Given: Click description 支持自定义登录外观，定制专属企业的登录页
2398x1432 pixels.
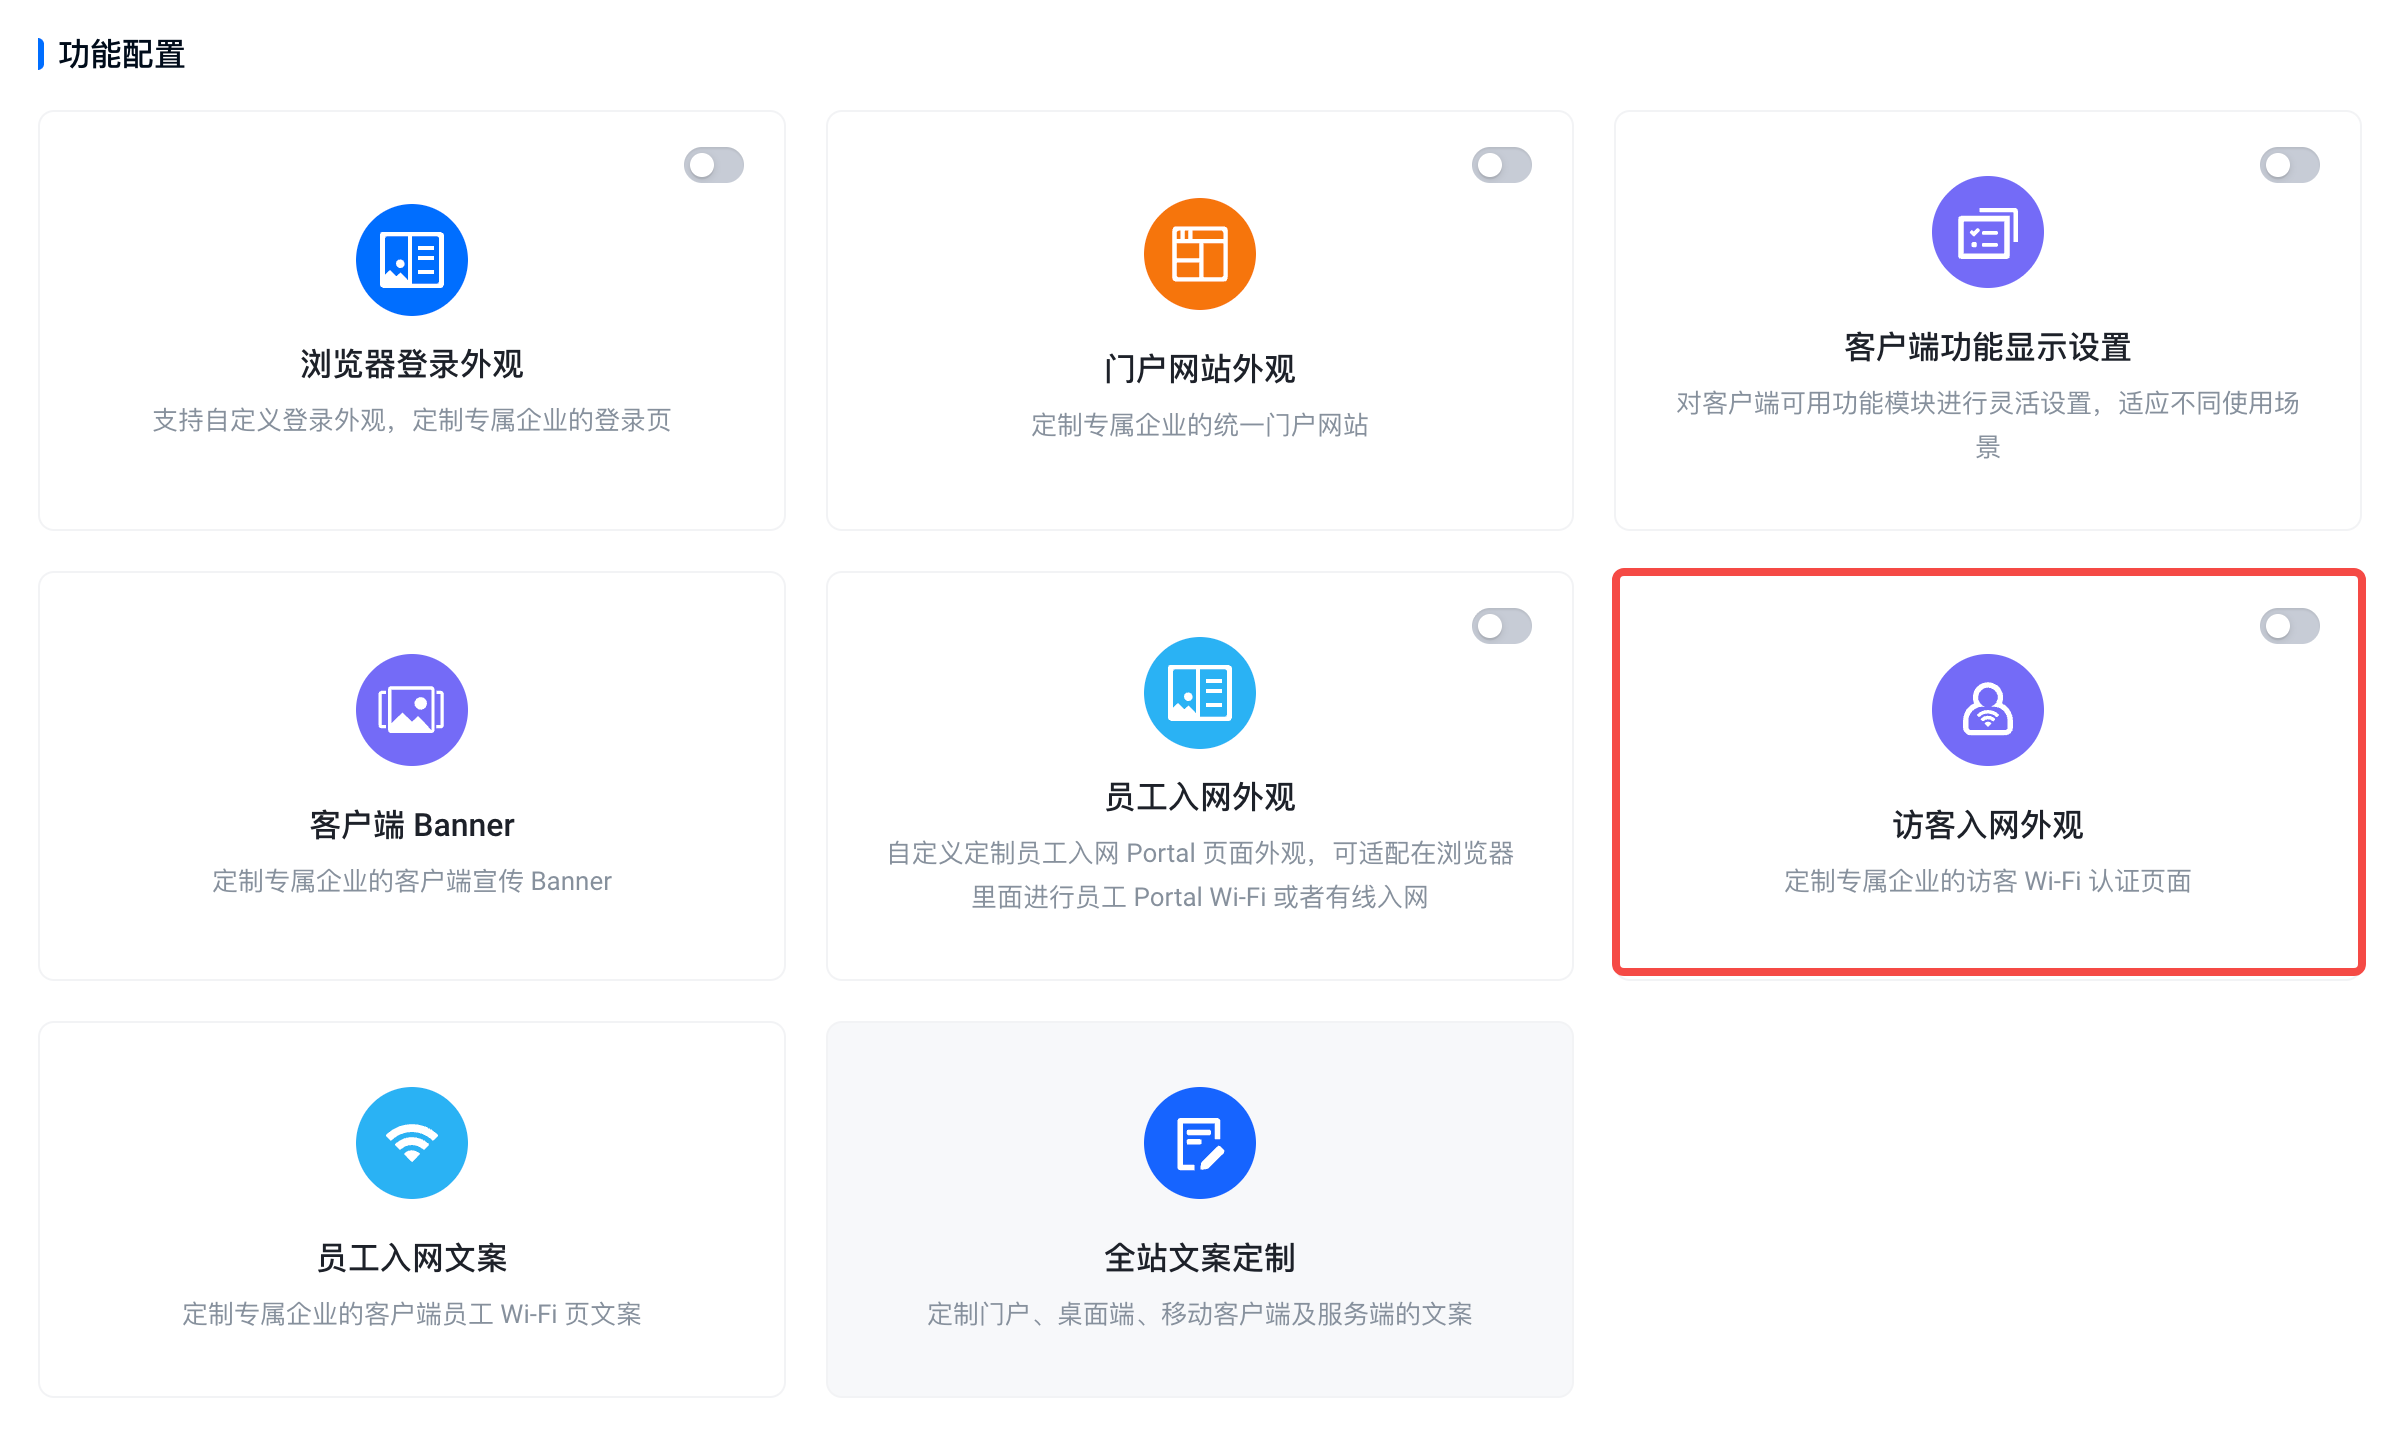Looking at the screenshot, I should click(411, 420).
